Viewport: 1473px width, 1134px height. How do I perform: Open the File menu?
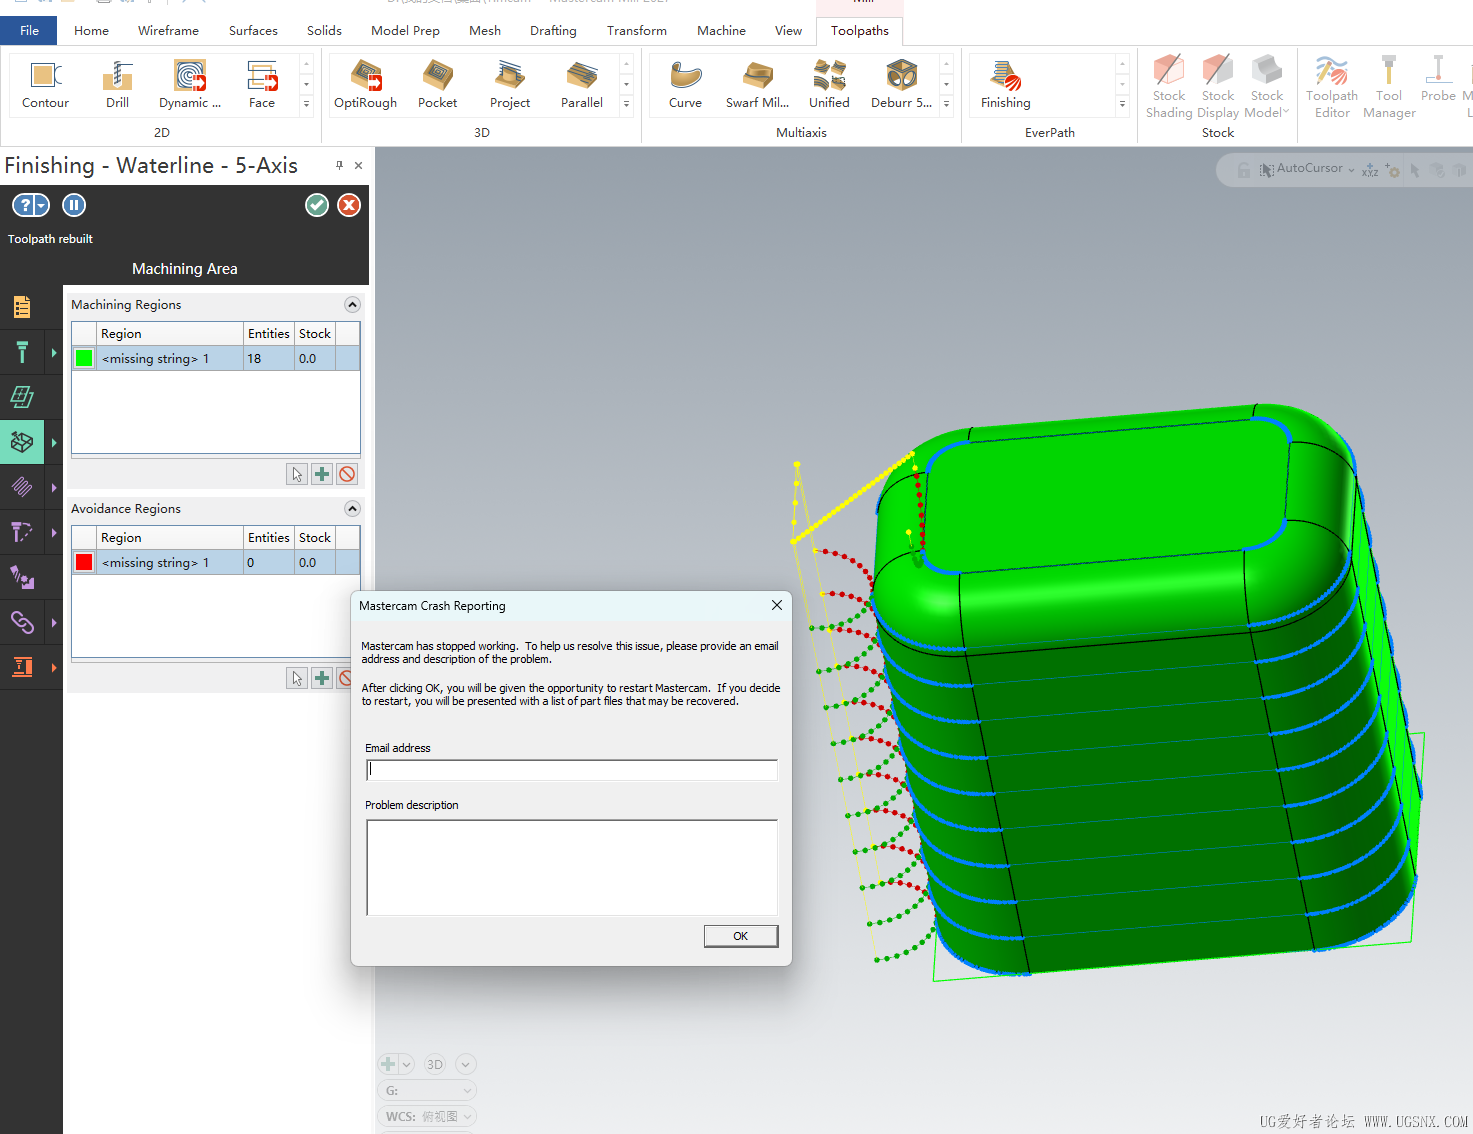click(x=29, y=31)
